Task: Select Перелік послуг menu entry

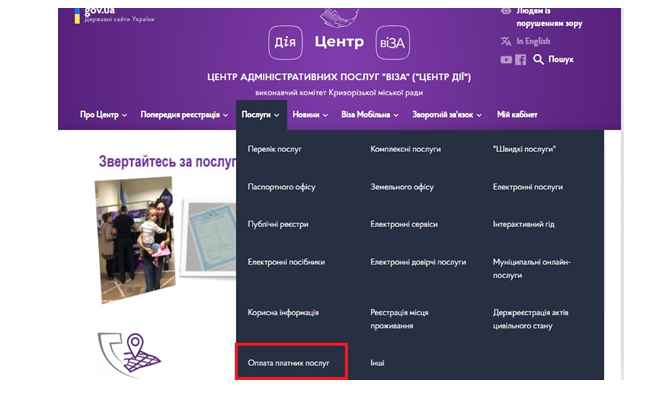Action: pos(274,149)
